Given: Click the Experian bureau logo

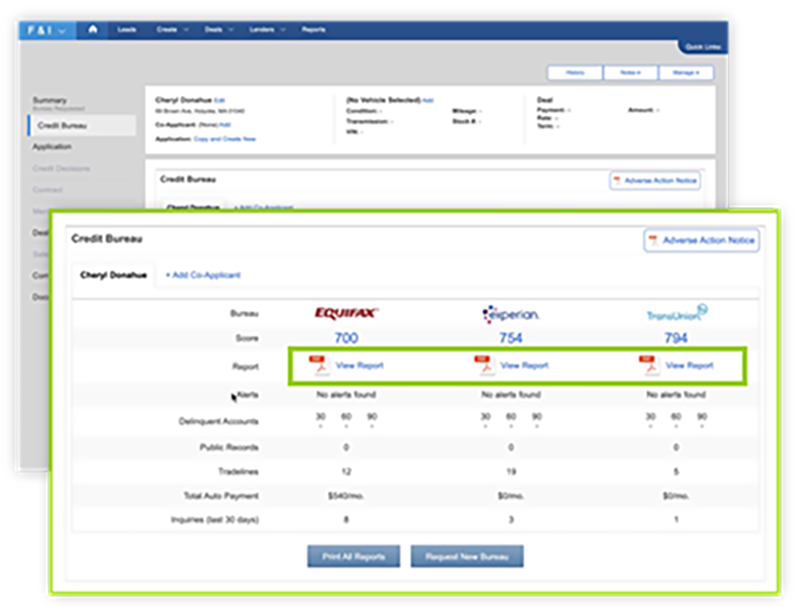Looking at the screenshot, I should point(511,314).
